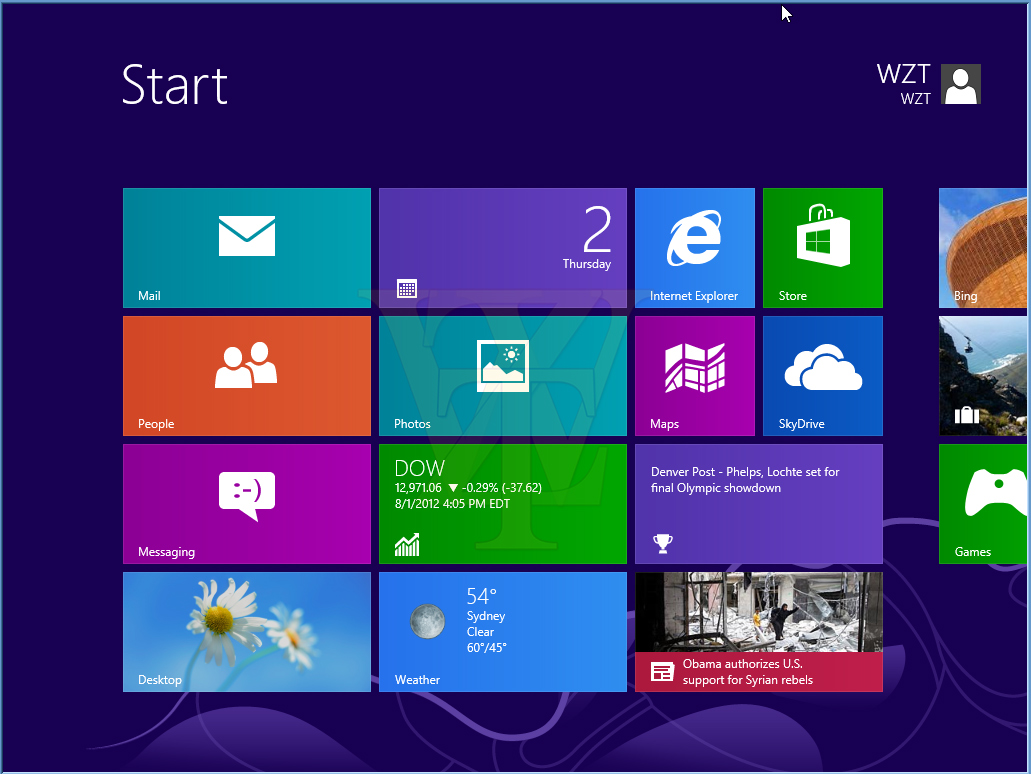This screenshot has width=1031, height=774.
Task: Open the Calendar tile showing Thursday 2
Action: coord(502,247)
